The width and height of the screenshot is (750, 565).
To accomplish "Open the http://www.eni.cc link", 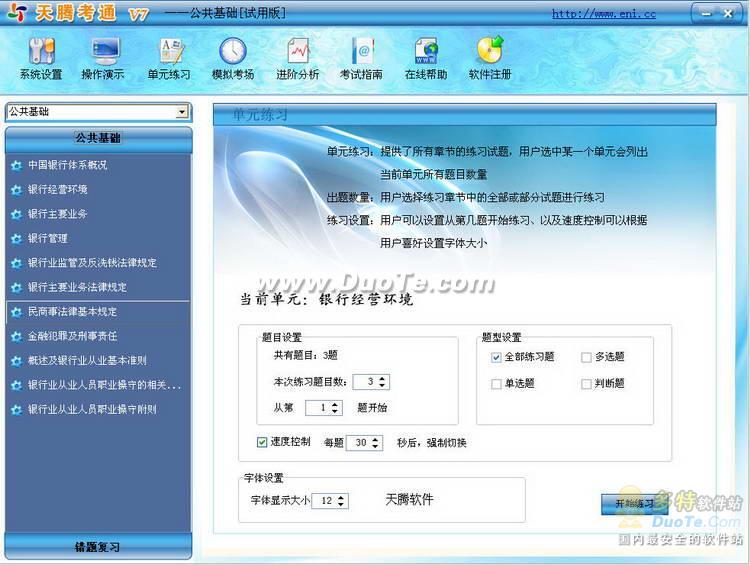I will (x=604, y=14).
